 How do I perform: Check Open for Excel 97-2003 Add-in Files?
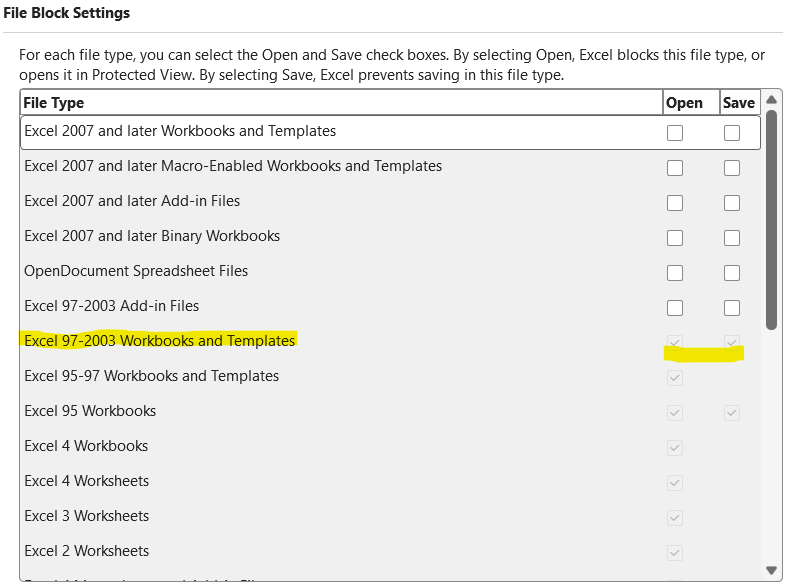(675, 308)
